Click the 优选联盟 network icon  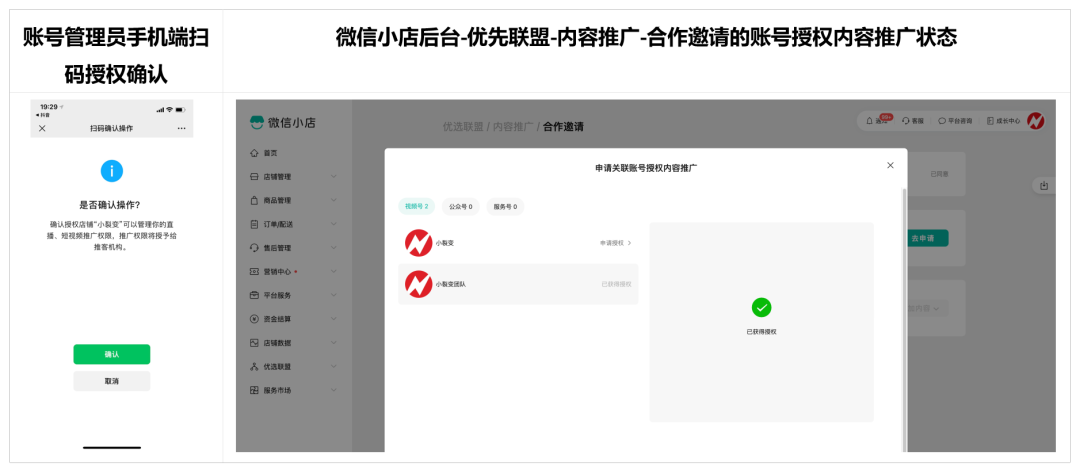coord(254,367)
